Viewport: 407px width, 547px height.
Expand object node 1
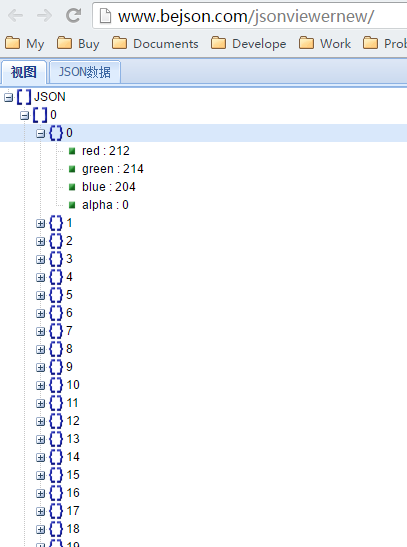pos(40,223)
